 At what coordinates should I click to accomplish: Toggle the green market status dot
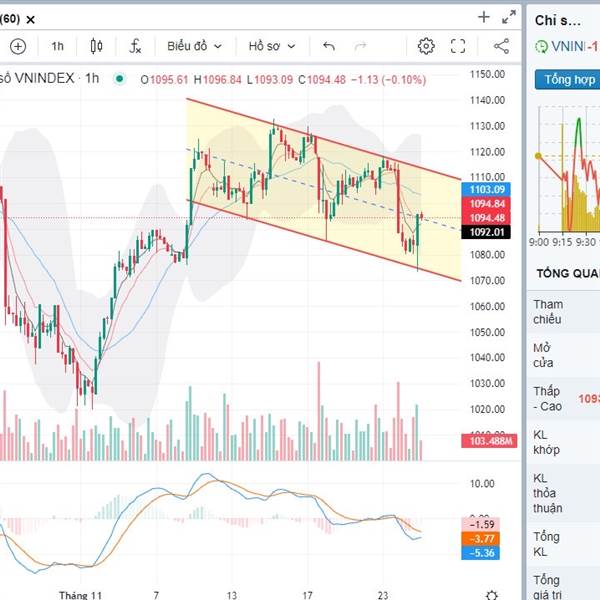(120, 79)
